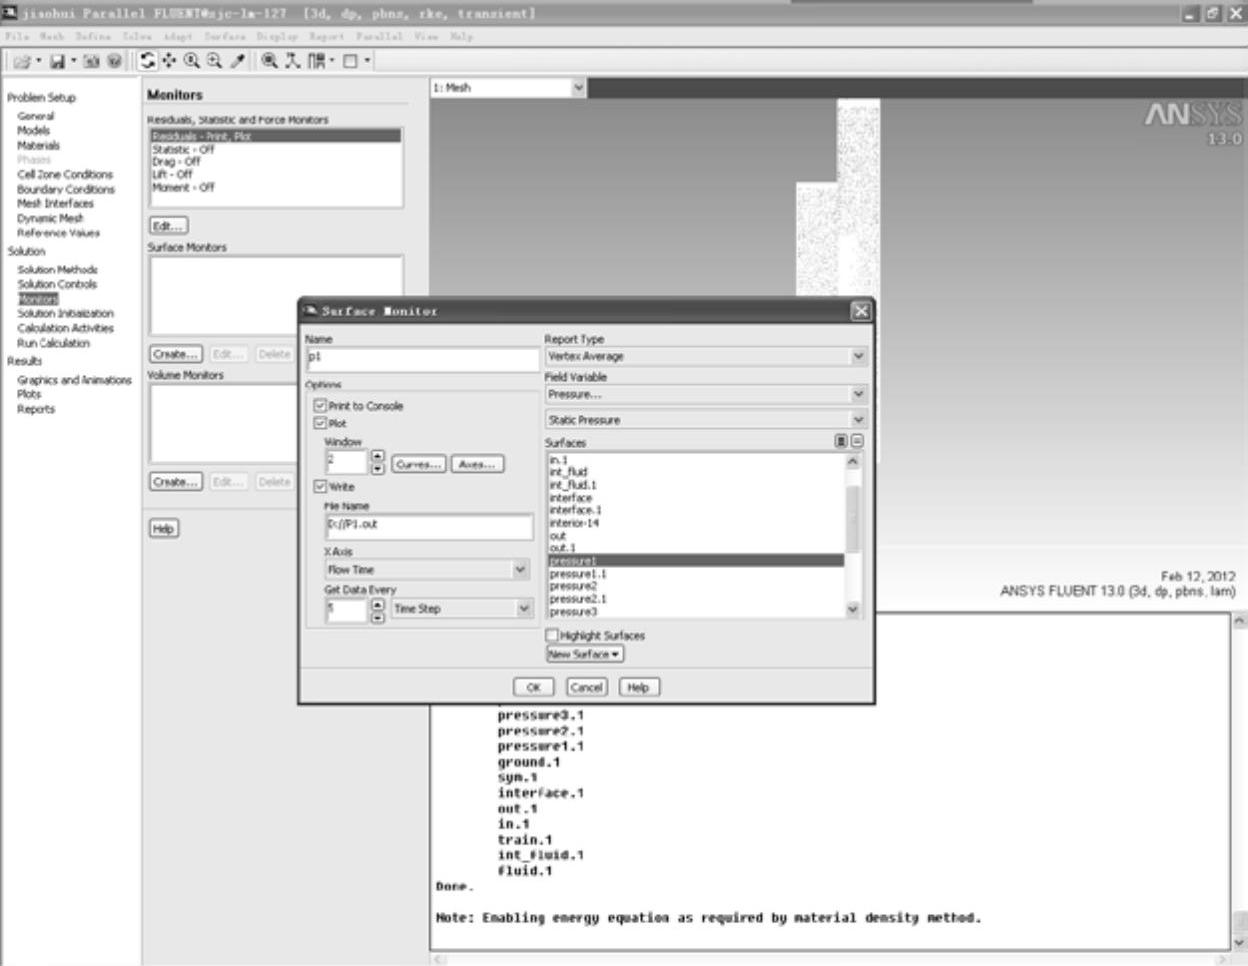This screenshot has height=966, width=1248.
Task: Select the pan (four-arrow) view tool
Action: (170, 61)
